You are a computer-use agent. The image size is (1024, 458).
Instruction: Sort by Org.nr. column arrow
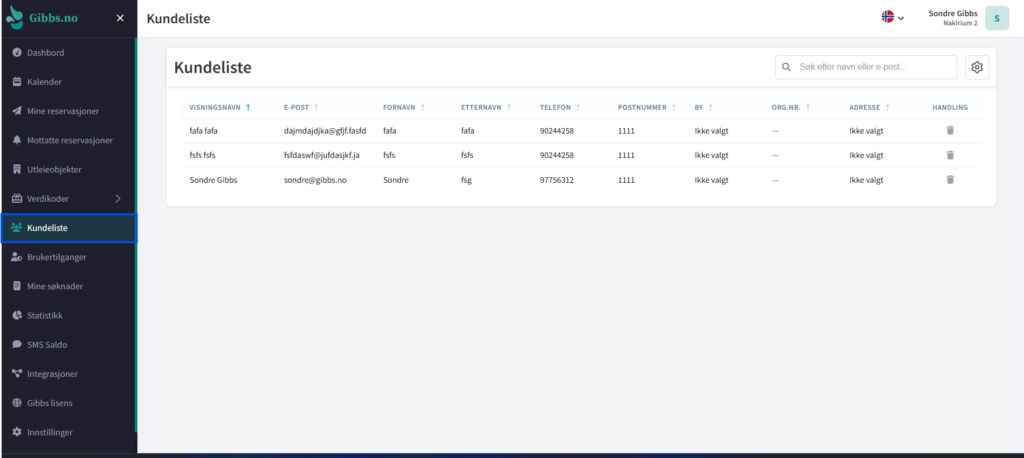tap(807, 108)
